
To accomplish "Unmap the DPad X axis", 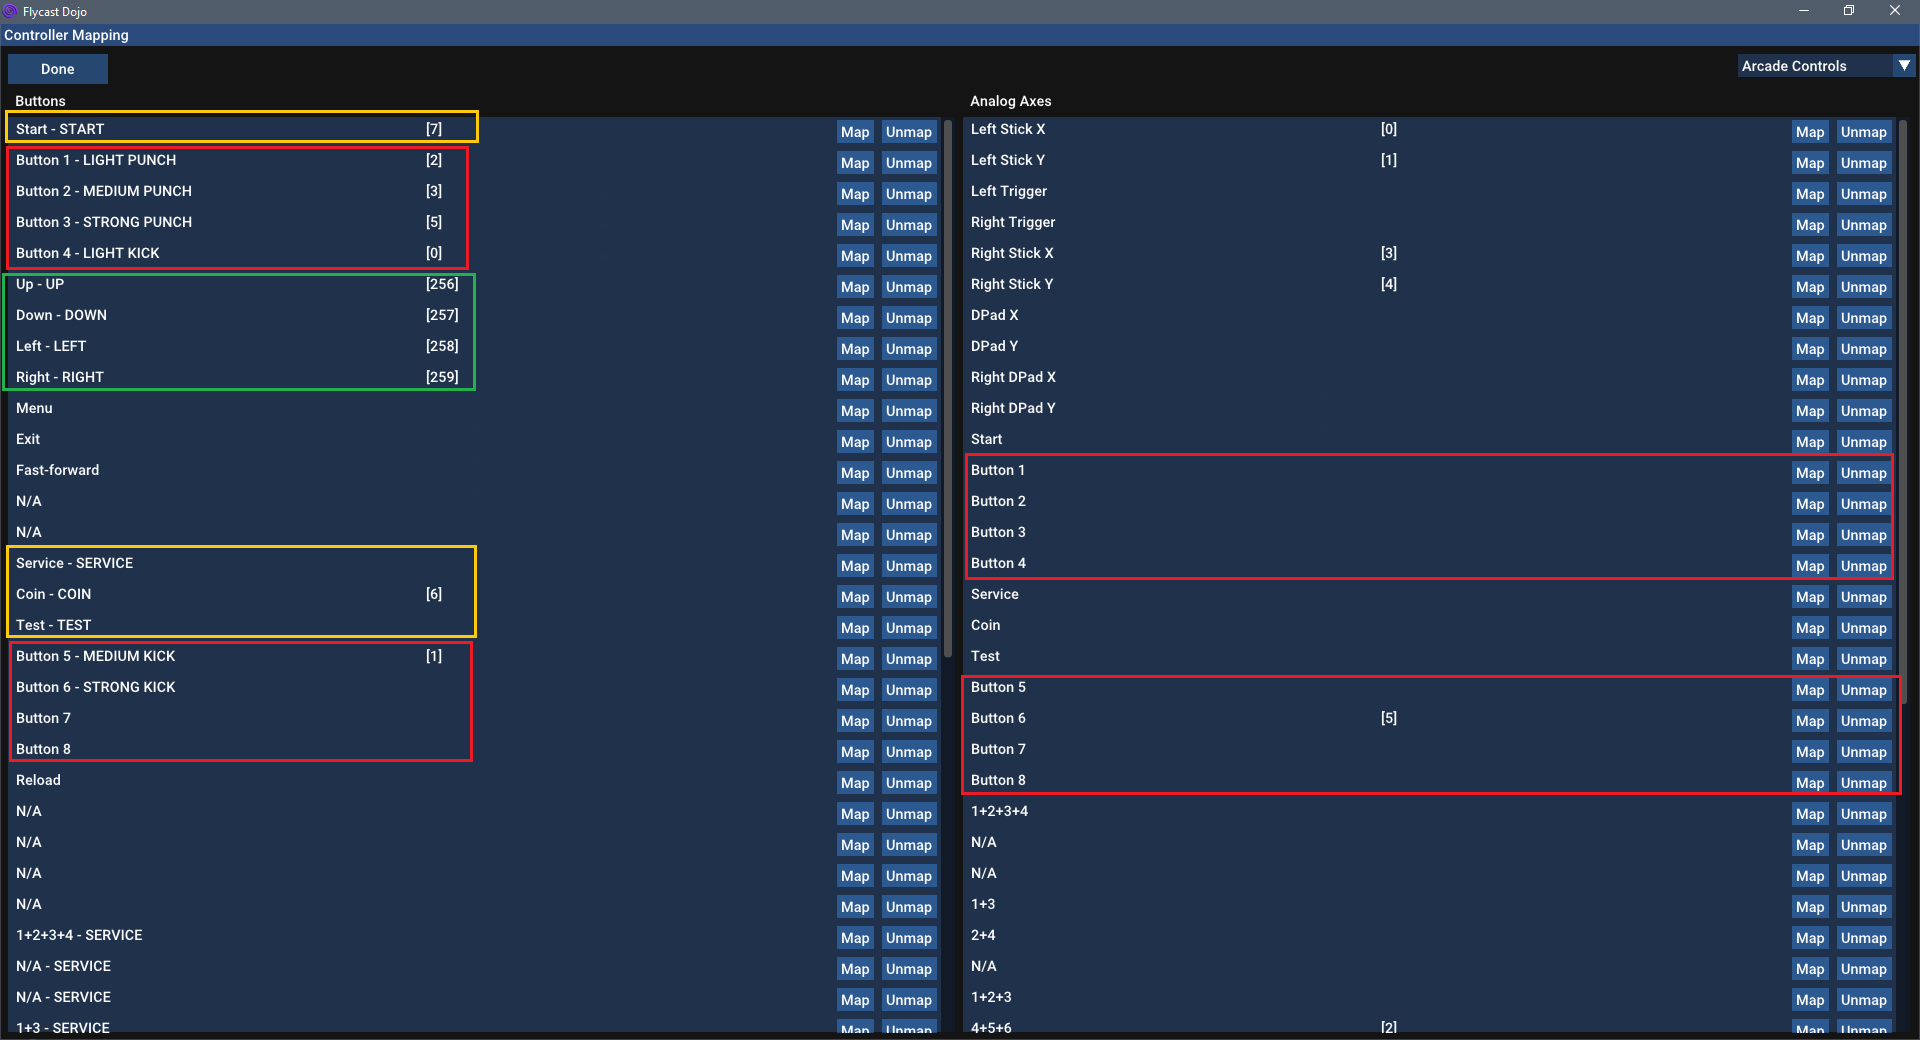I will tap(1862, 317).
